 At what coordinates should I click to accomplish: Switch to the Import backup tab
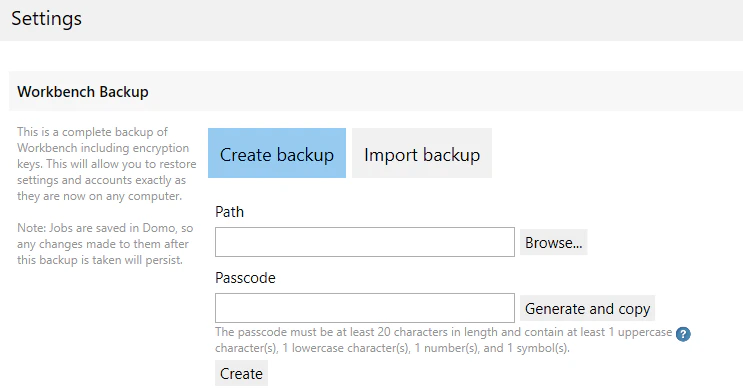[x=422, y=153]
